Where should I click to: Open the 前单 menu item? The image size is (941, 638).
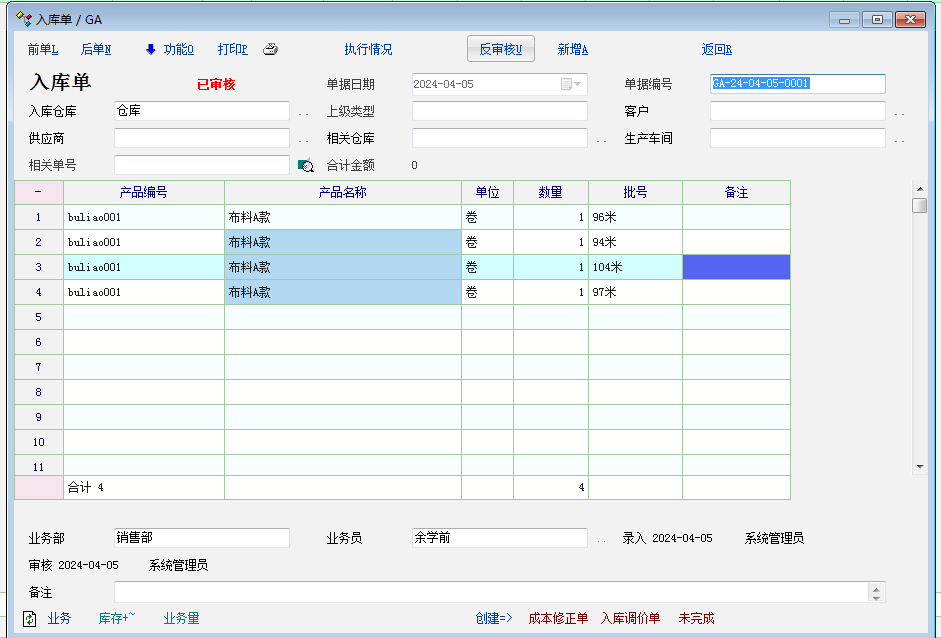click(x=43, y=49)
